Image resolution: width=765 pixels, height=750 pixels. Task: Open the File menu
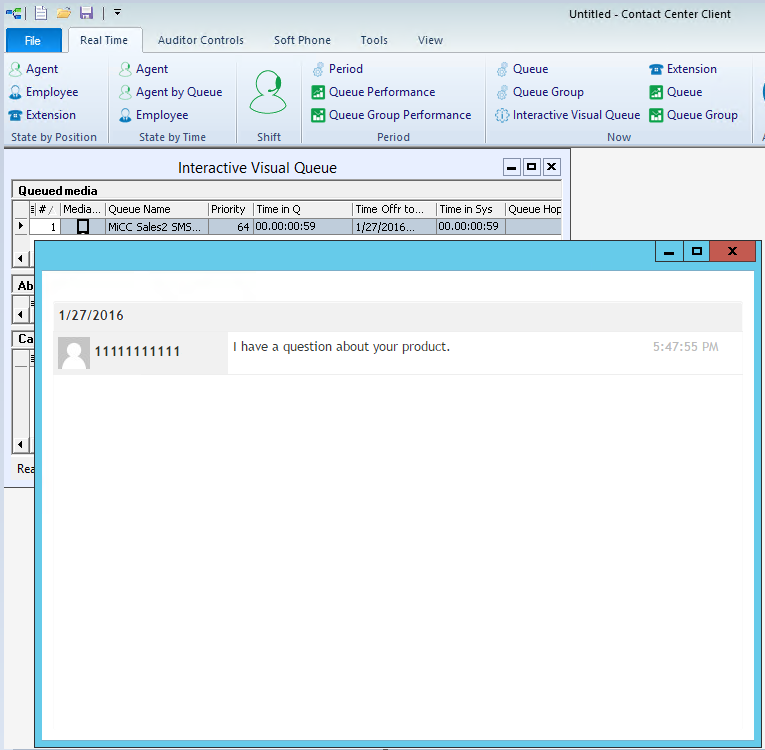click(x=33, y=41)
